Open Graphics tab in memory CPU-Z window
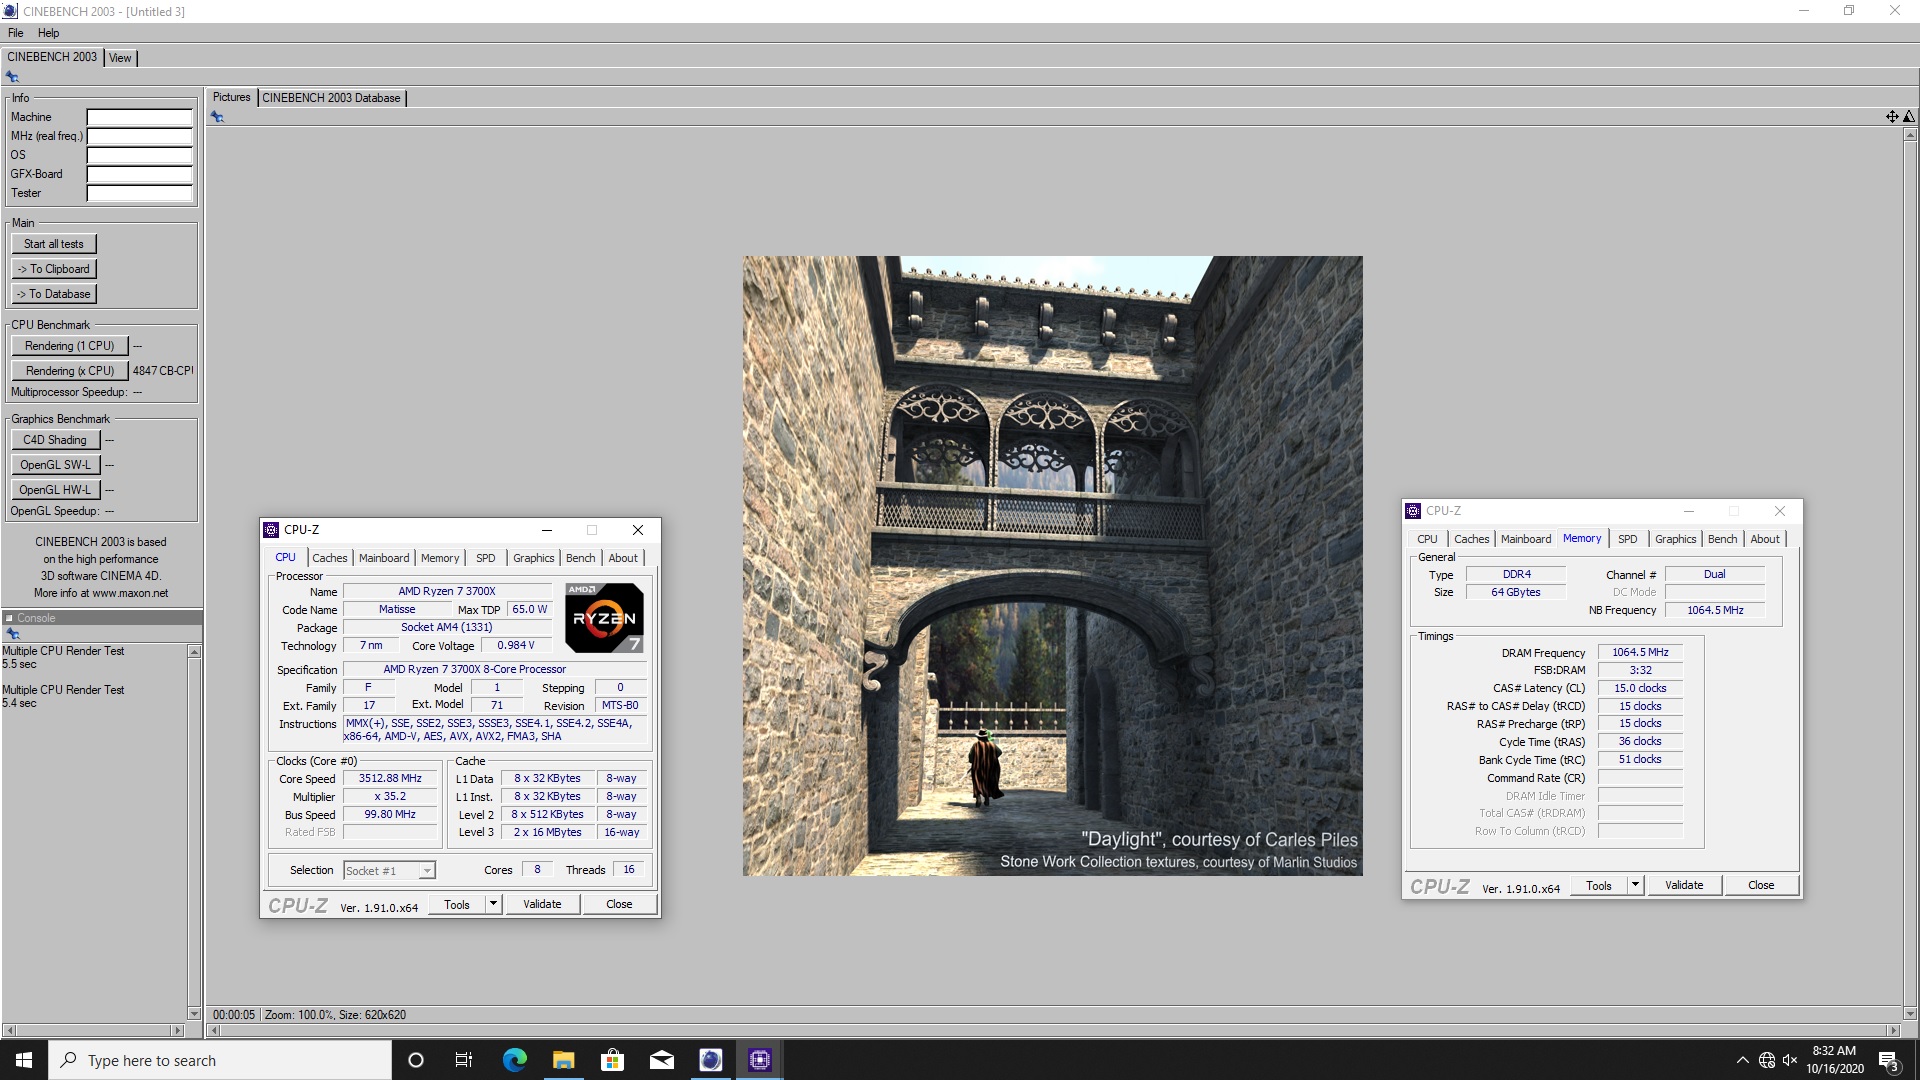 1675,539
